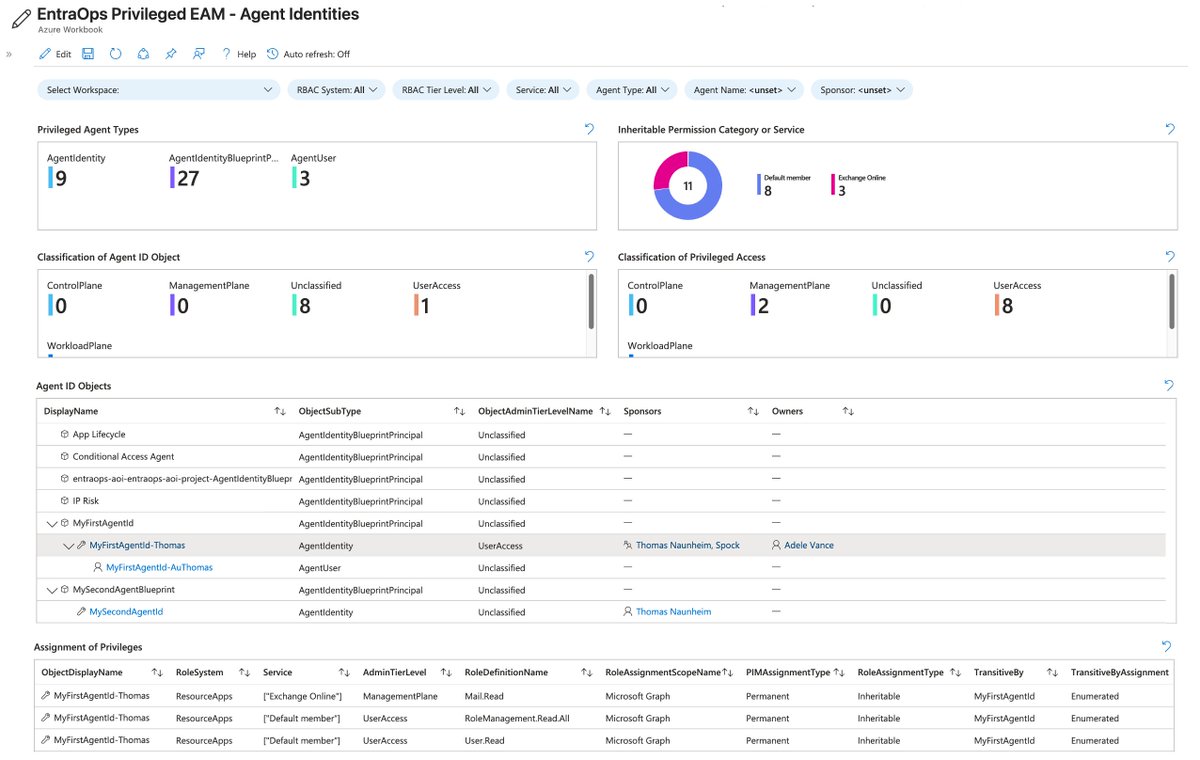The height and width of the screenshot is (760, 1200).
Task: Reset Classification of Agent ID Object with undo icon
Action: pyautogui.click(x=589, y=257)
